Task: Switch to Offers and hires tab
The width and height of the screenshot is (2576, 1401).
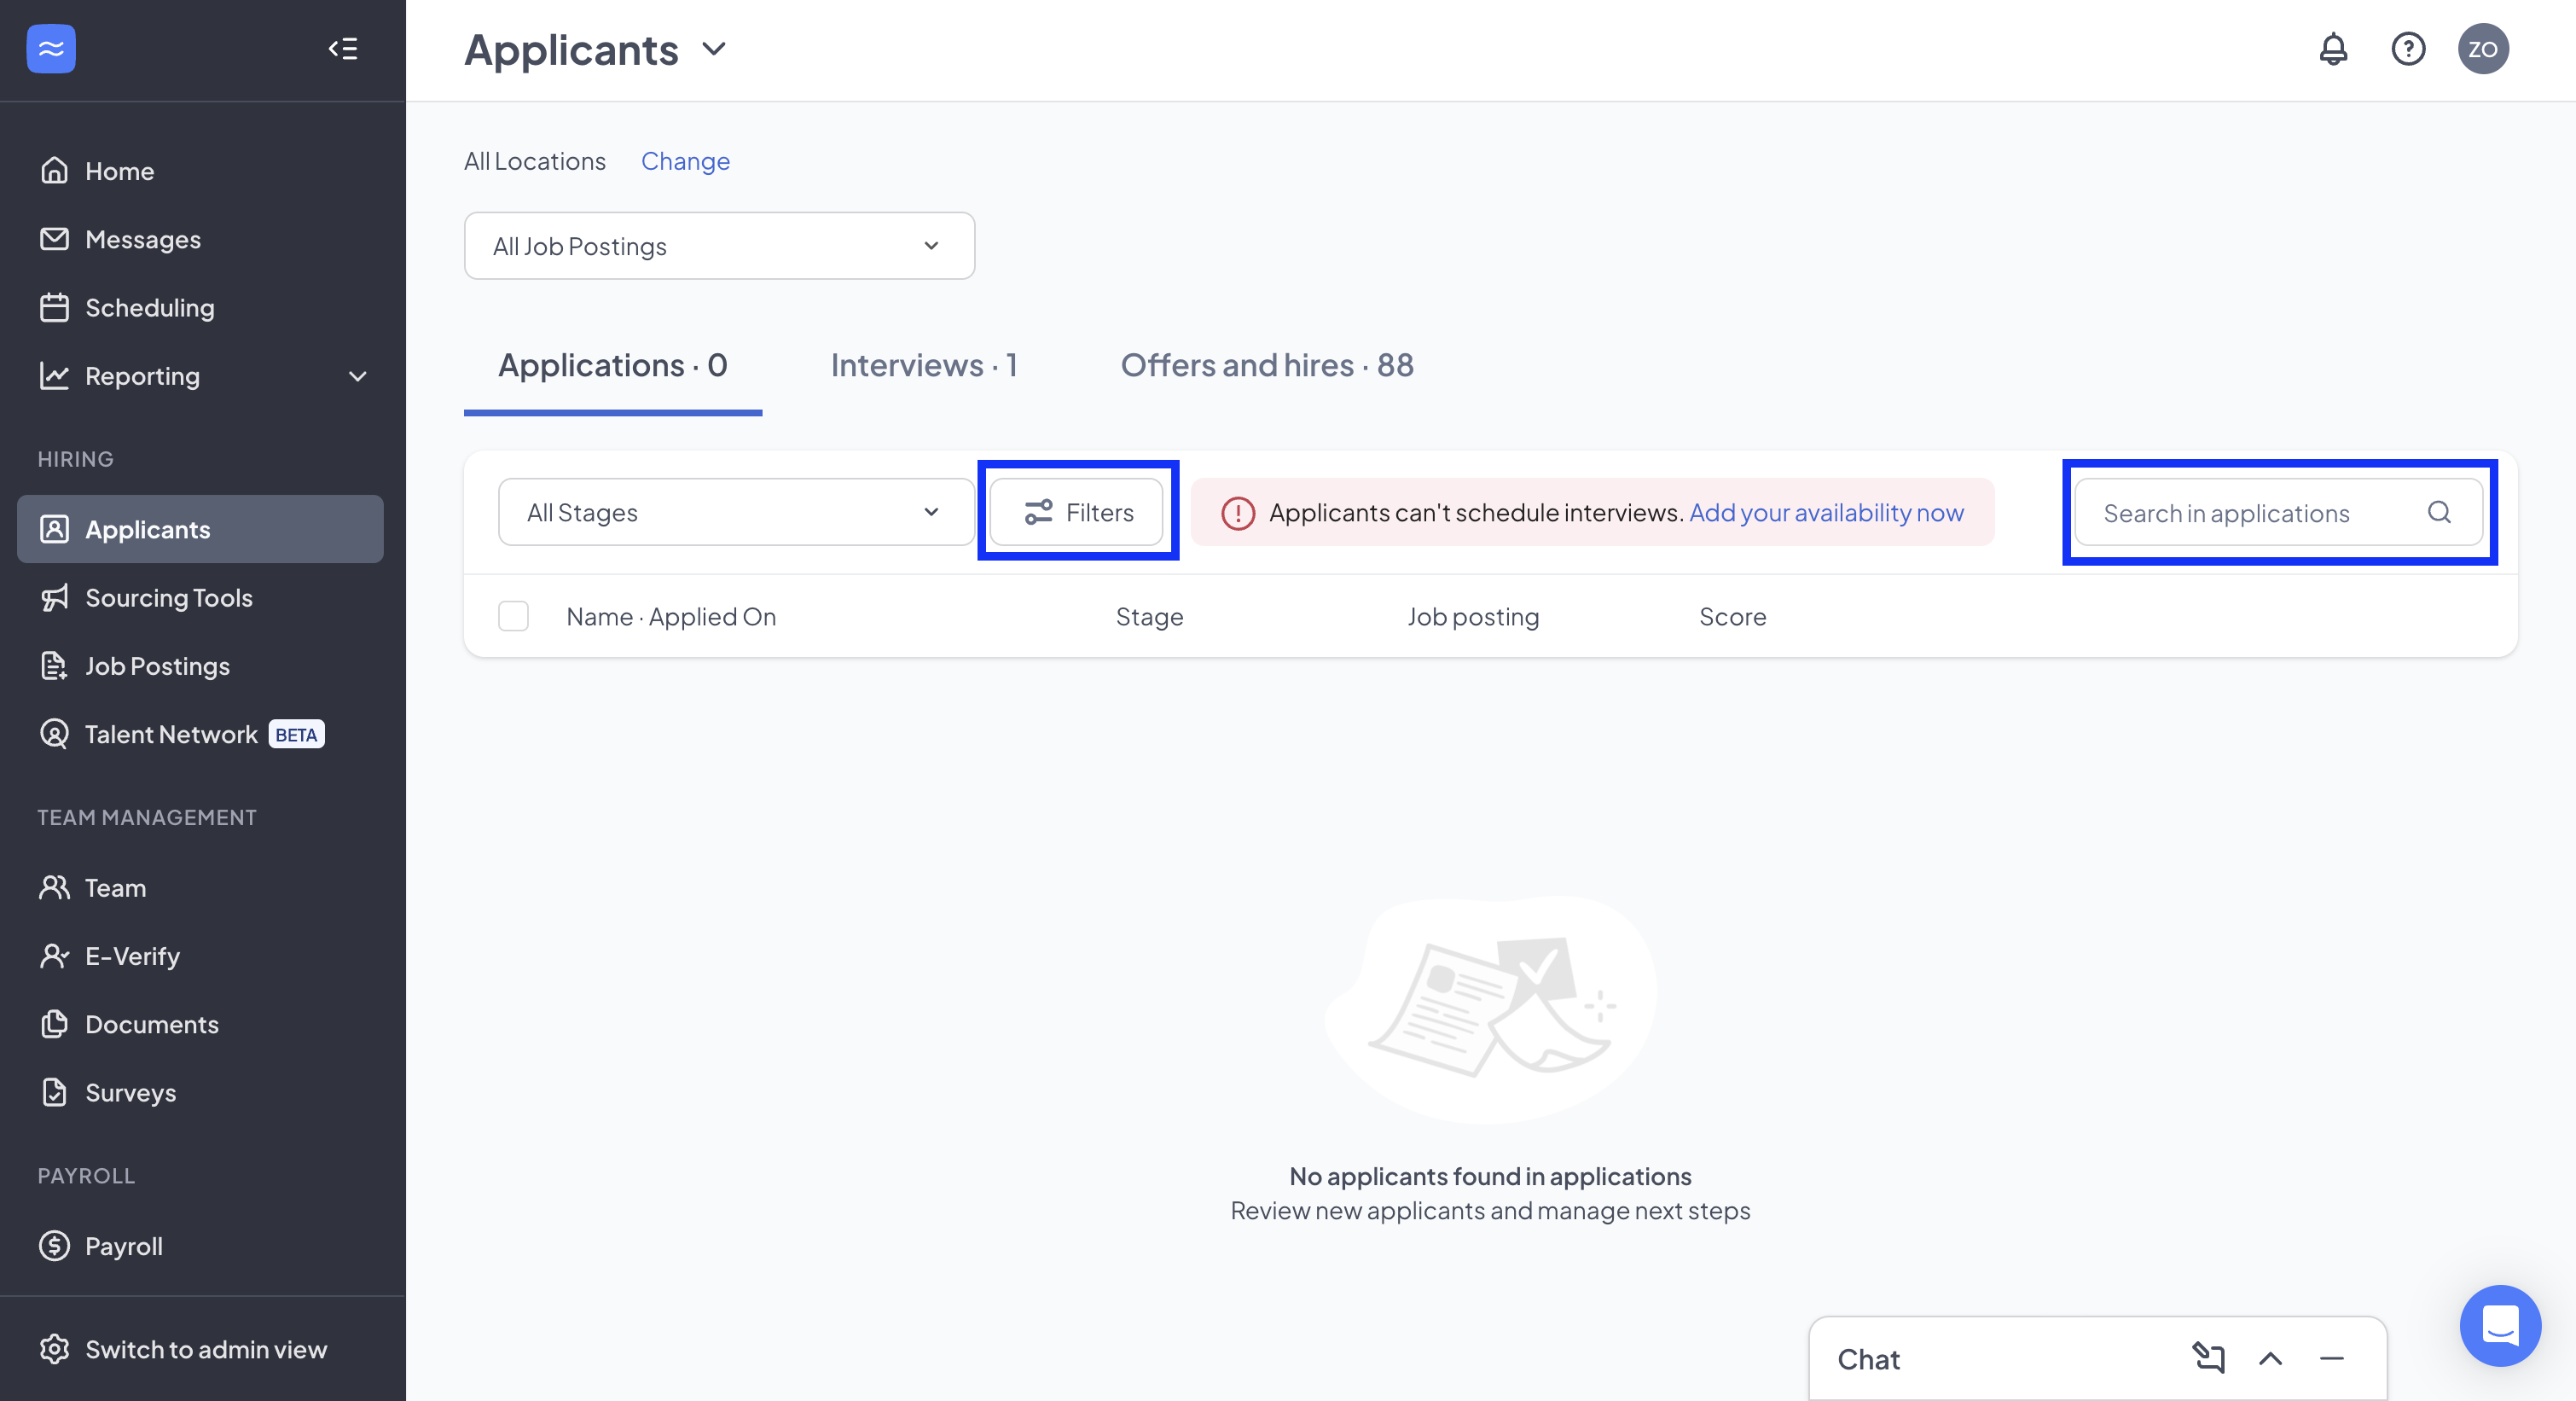Action: click(1266, 365)
